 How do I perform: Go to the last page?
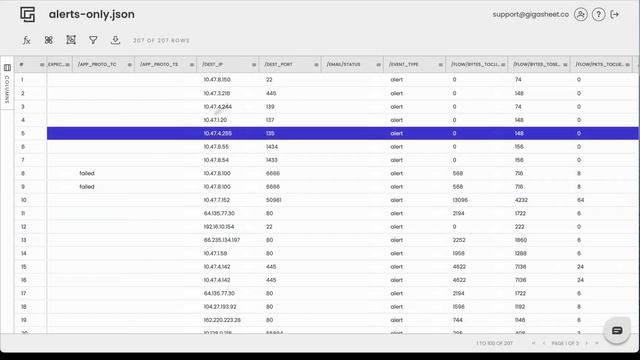pos(597,343)
